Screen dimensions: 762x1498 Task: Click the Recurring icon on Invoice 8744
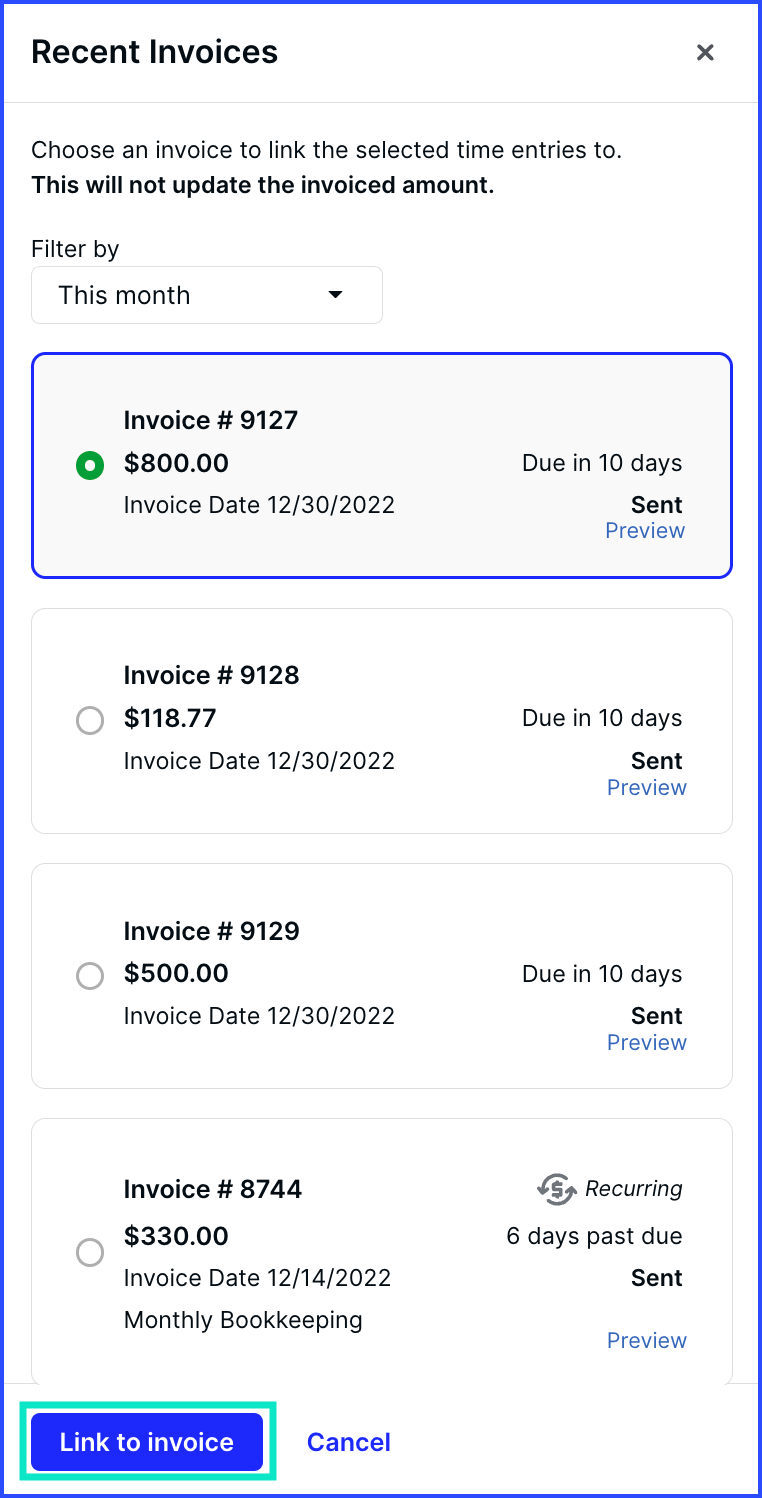click(557, 1189)
